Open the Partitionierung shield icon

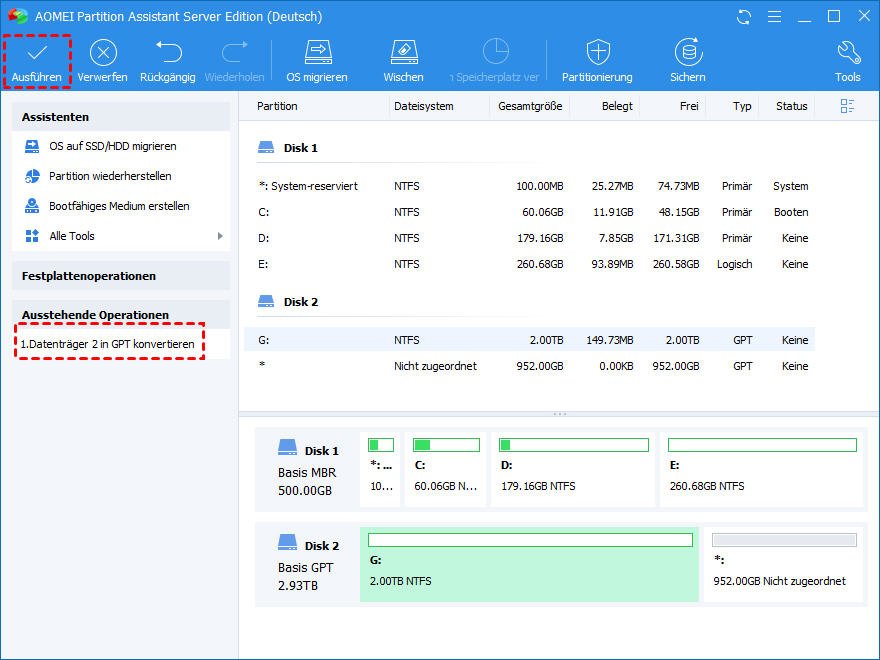pyautogui.click(x=597, y=53)
